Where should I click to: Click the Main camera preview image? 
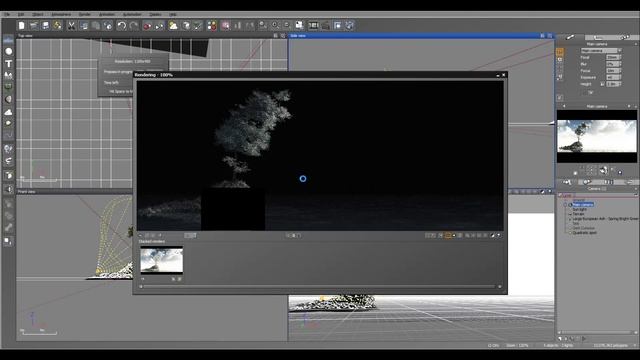[597, 136]
